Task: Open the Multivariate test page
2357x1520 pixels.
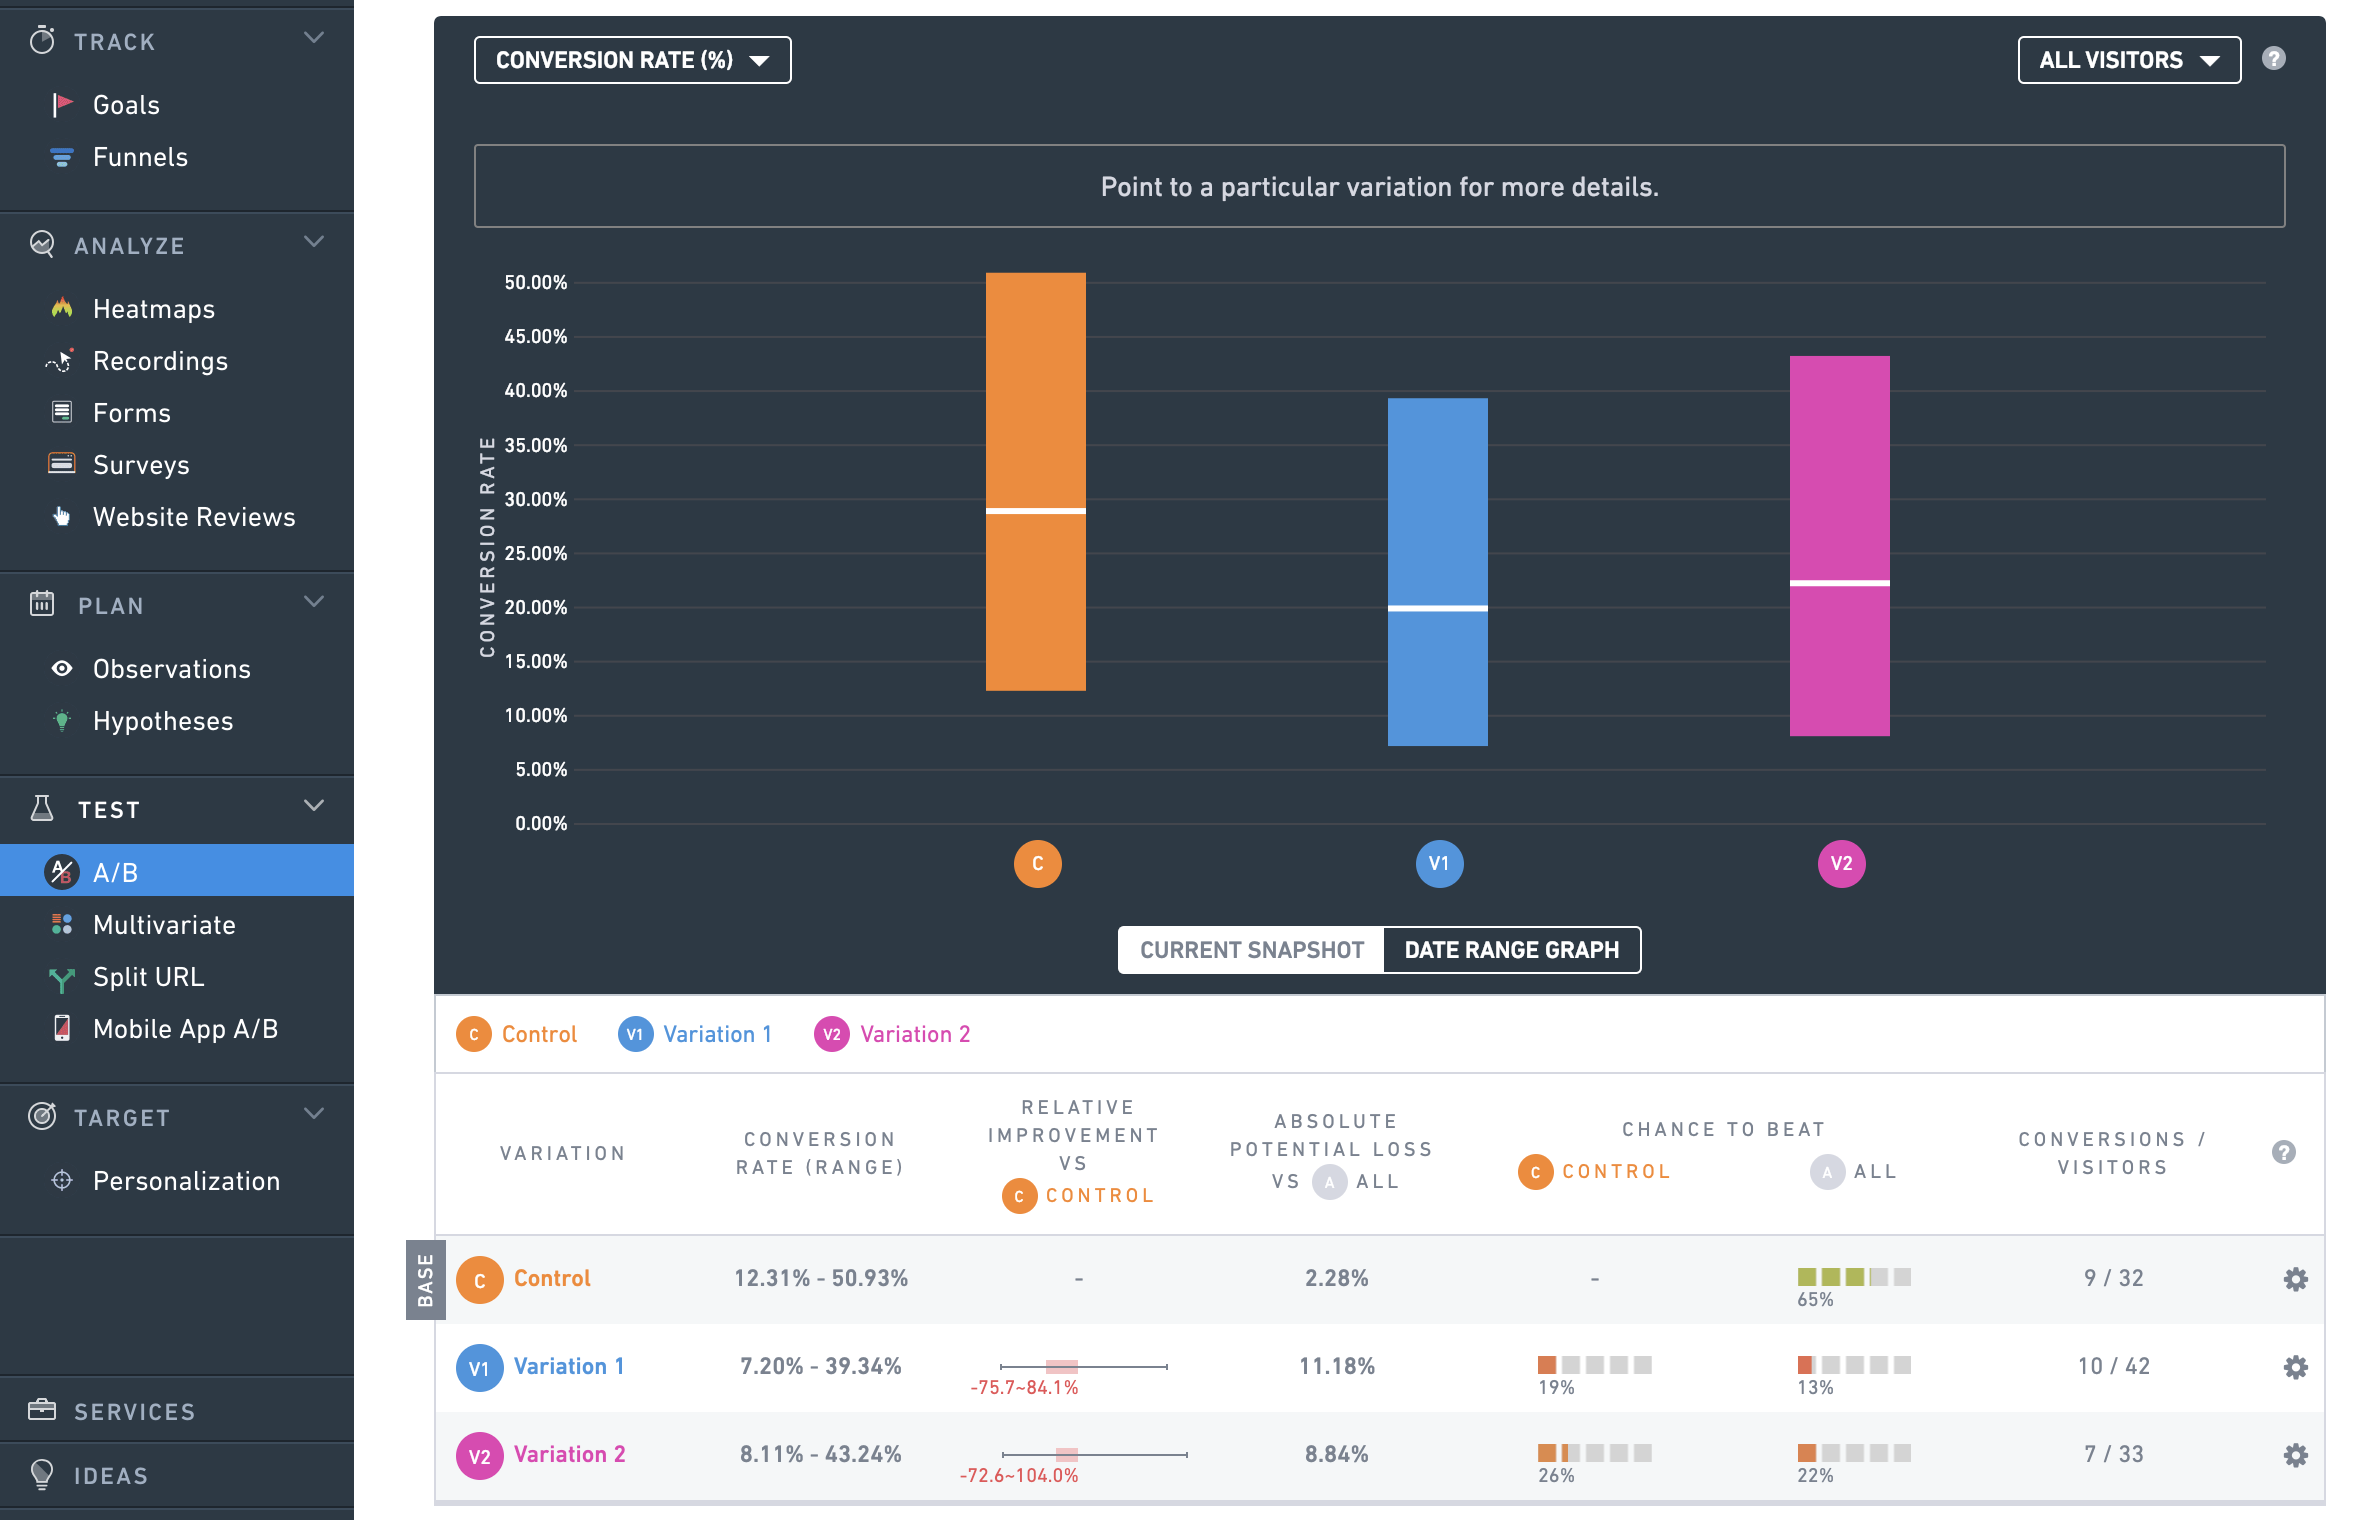Action: 164,924
